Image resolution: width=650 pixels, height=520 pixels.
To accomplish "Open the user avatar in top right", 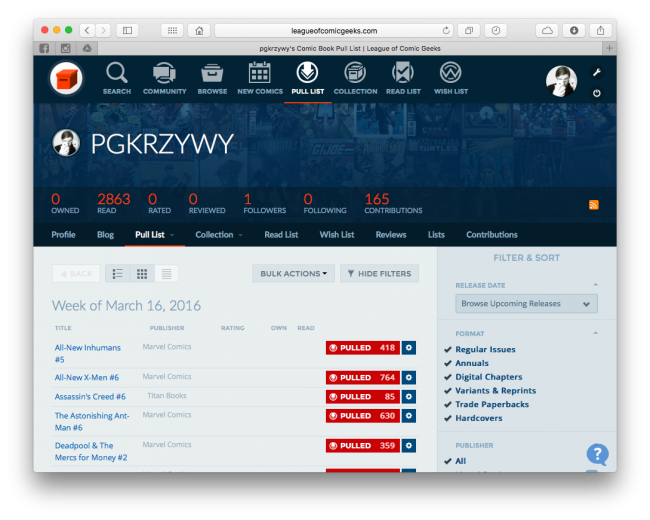I will click(561, 81).
